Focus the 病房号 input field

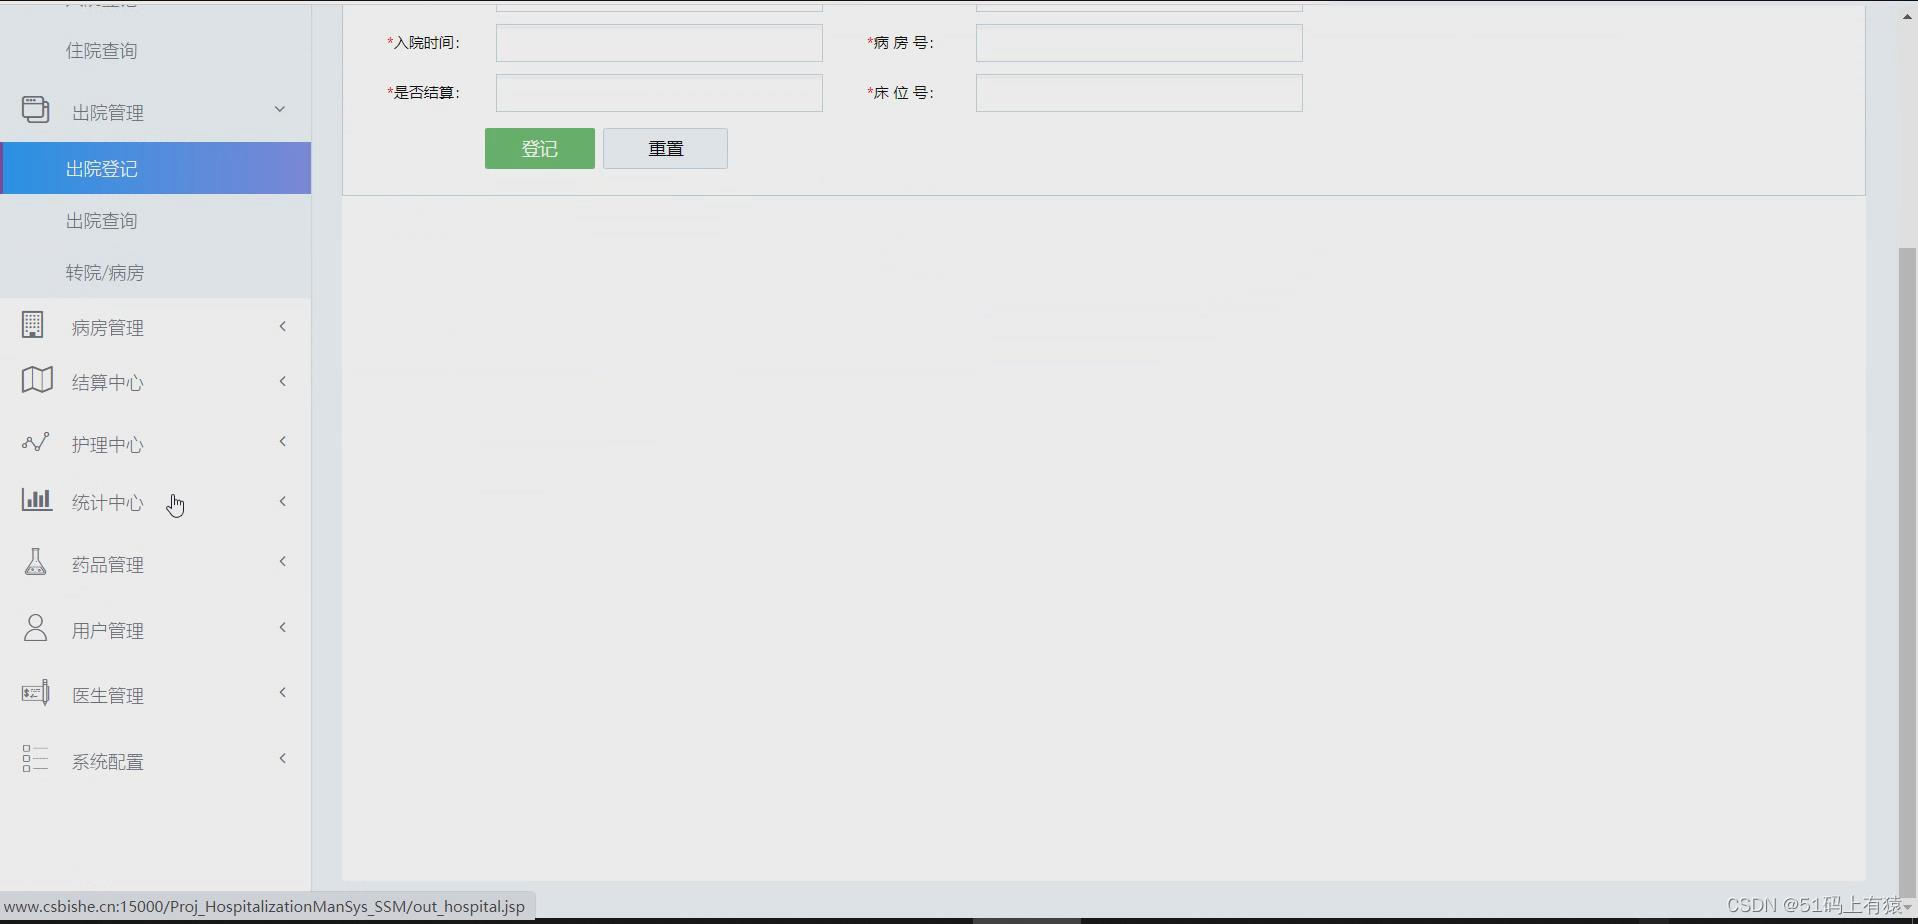(1139, 43)
